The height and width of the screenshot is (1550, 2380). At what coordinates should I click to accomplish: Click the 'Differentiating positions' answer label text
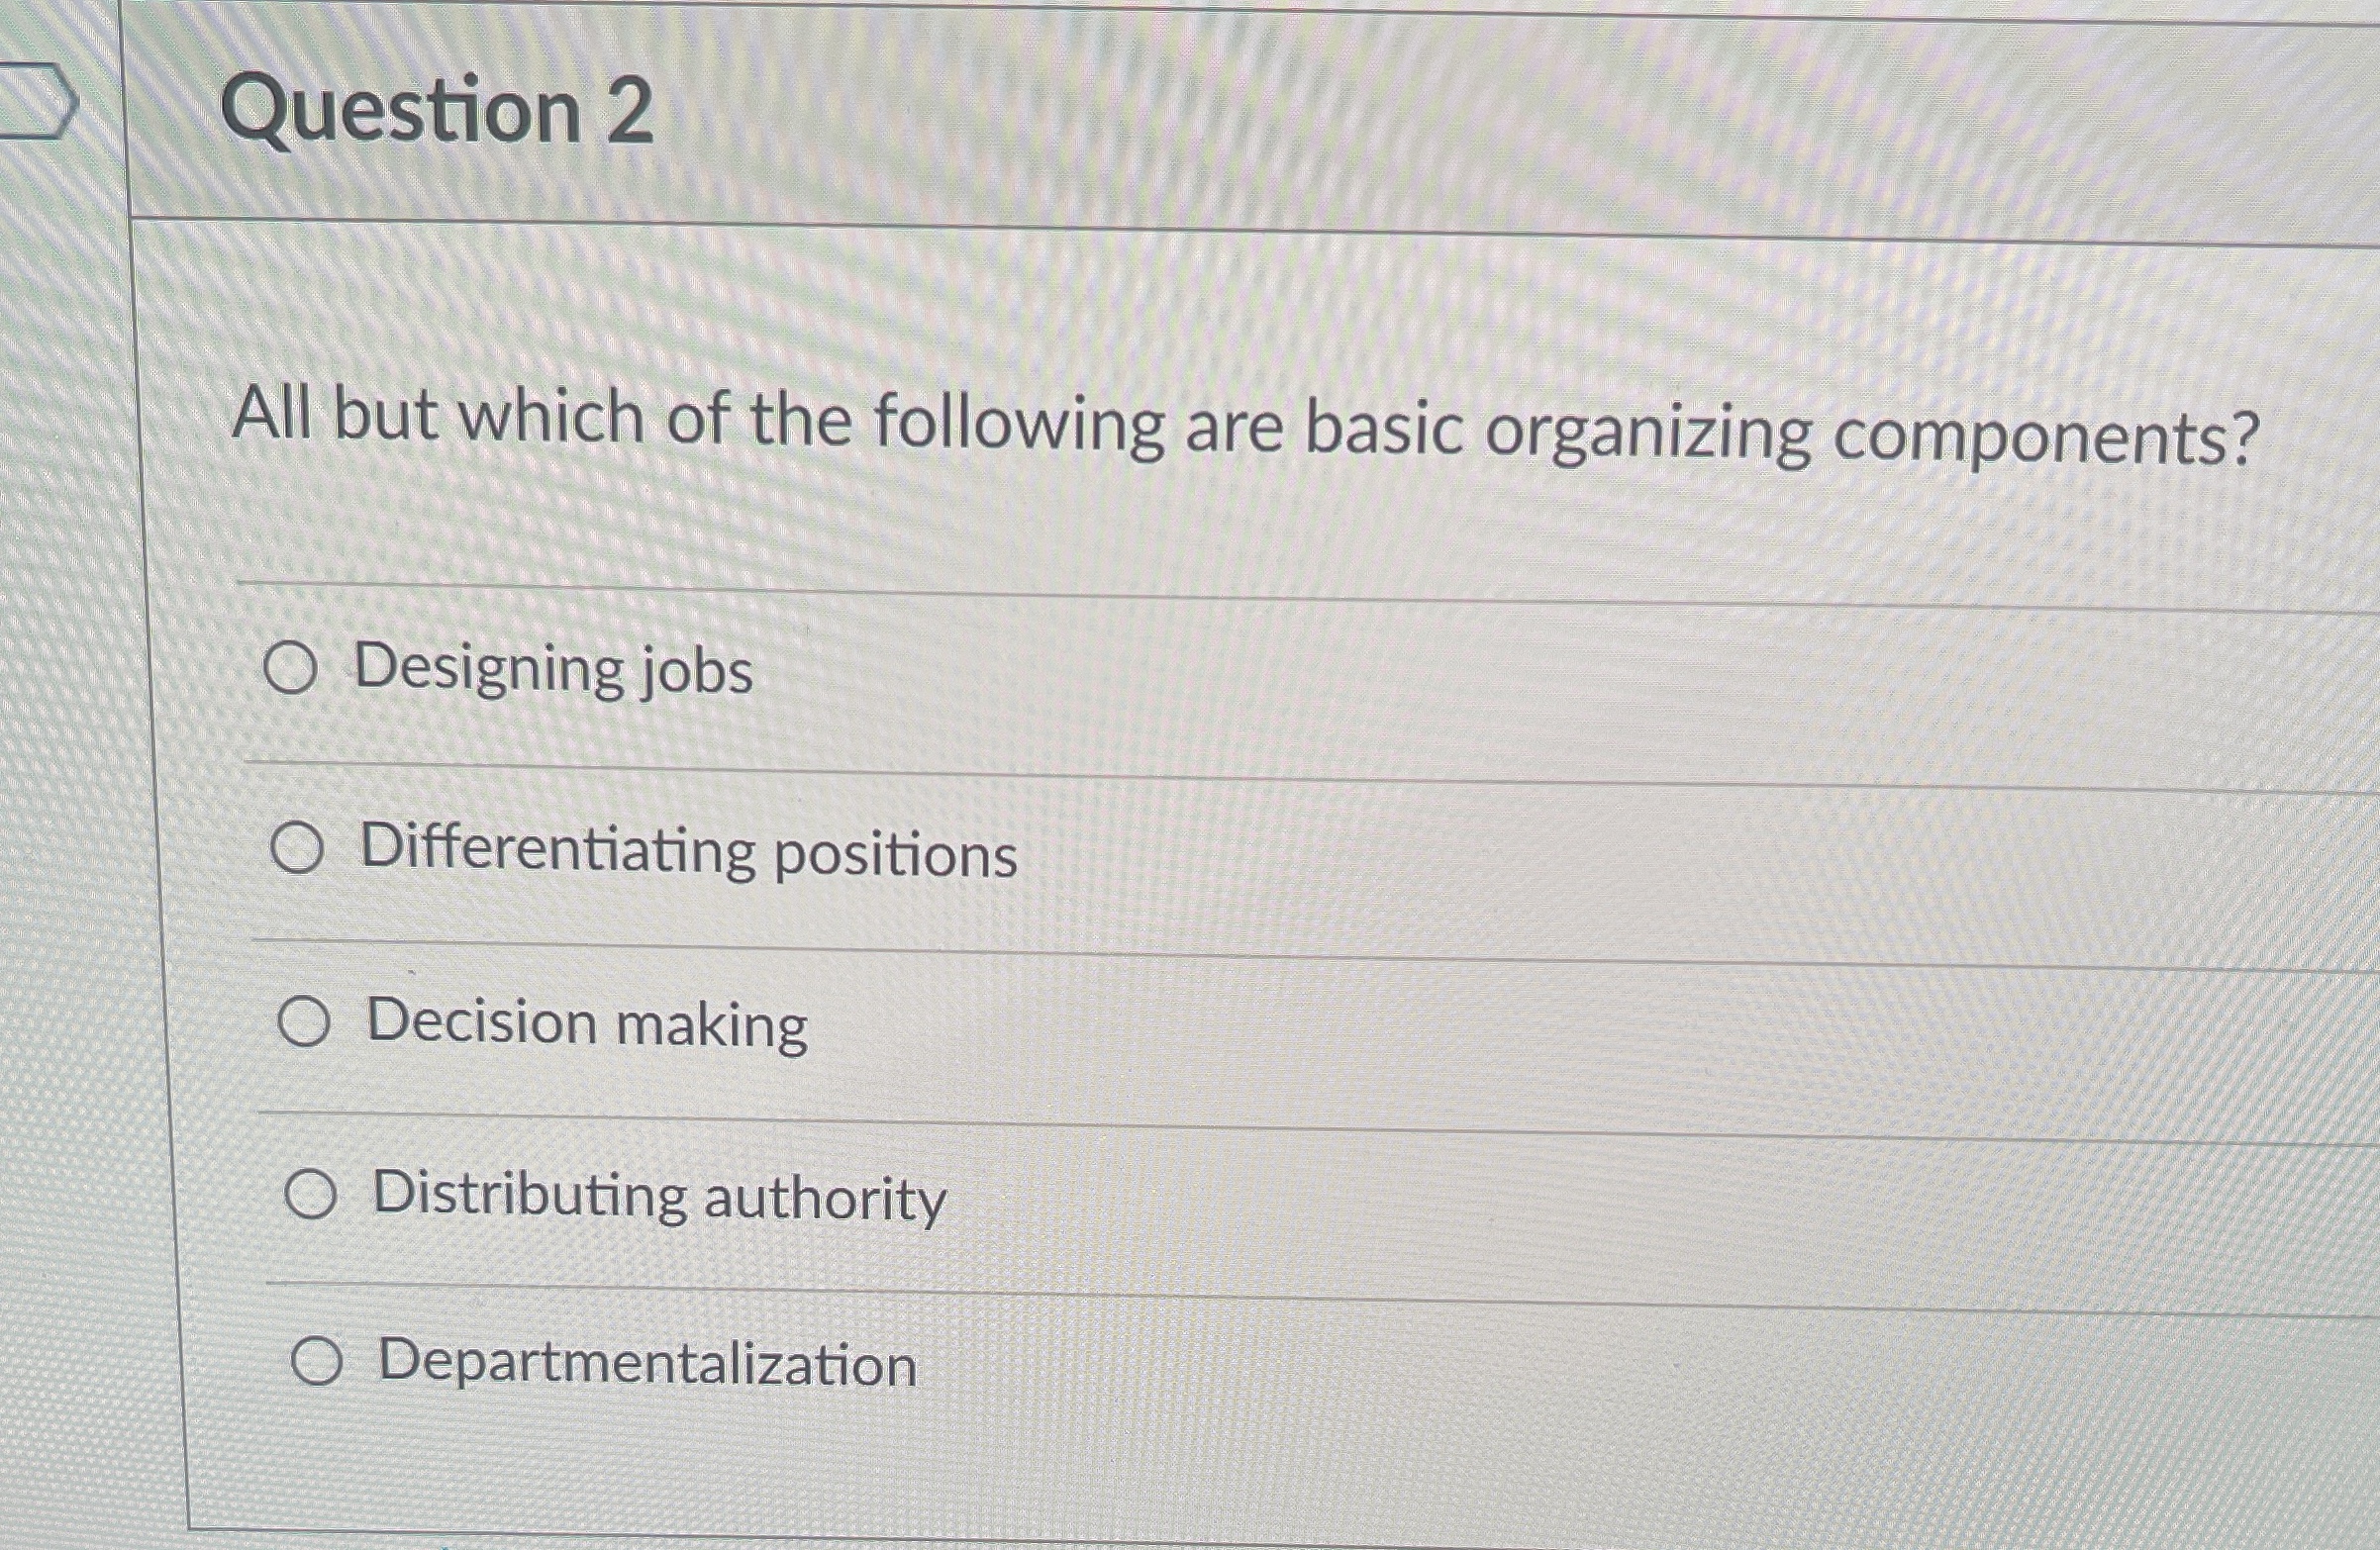(688, 851)
